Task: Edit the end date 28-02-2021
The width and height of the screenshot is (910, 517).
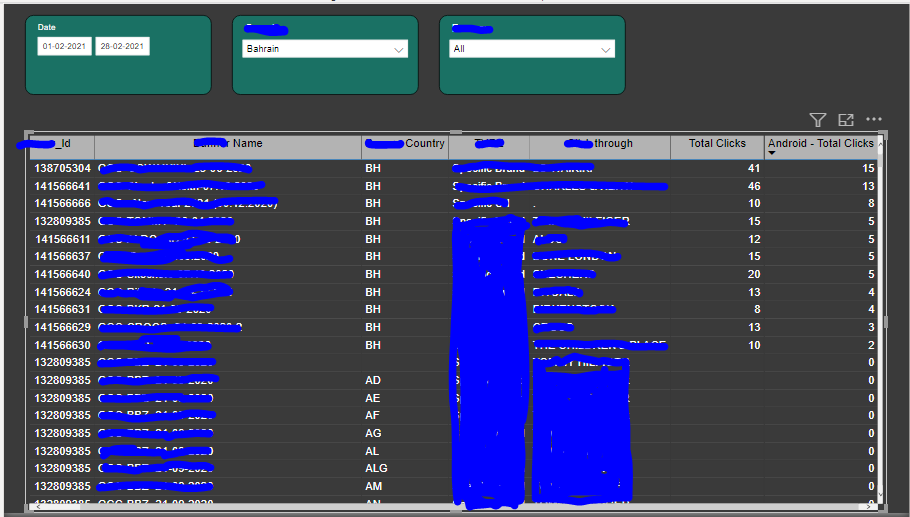Action: click(122, 46)
